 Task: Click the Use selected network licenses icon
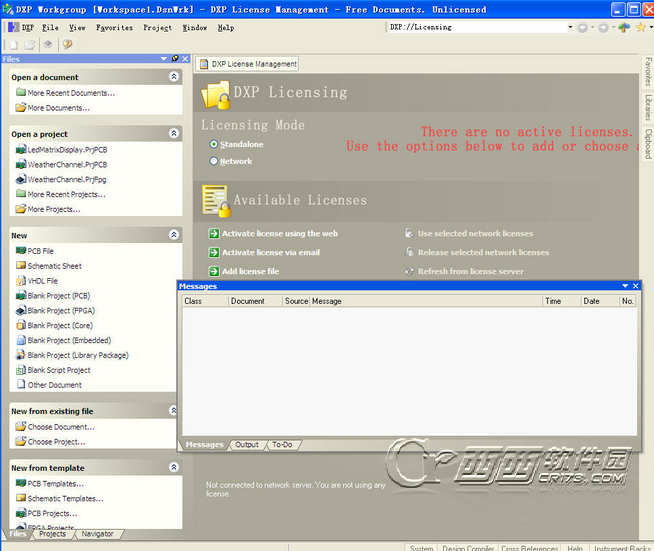[x=409, y=233]
